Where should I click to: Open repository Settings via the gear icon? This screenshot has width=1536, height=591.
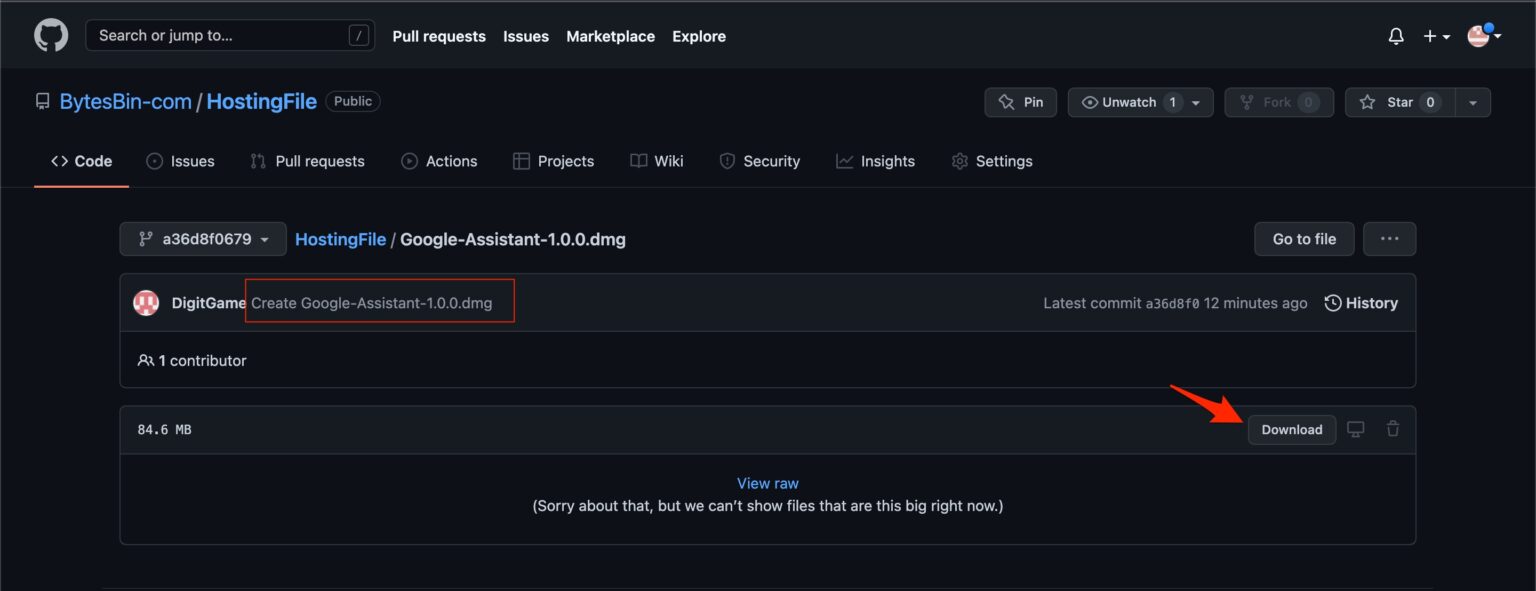(959, 160)
